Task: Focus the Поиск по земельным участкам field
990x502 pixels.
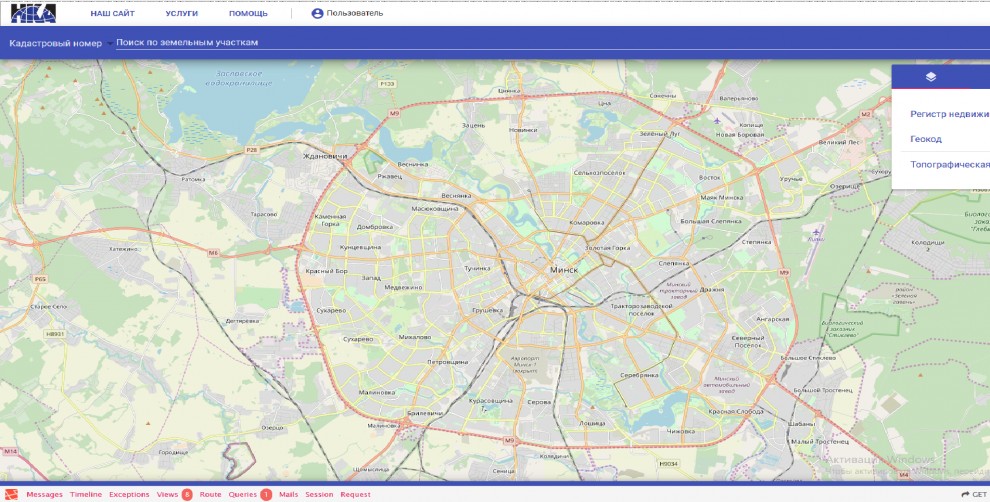Action: [552, 43]
